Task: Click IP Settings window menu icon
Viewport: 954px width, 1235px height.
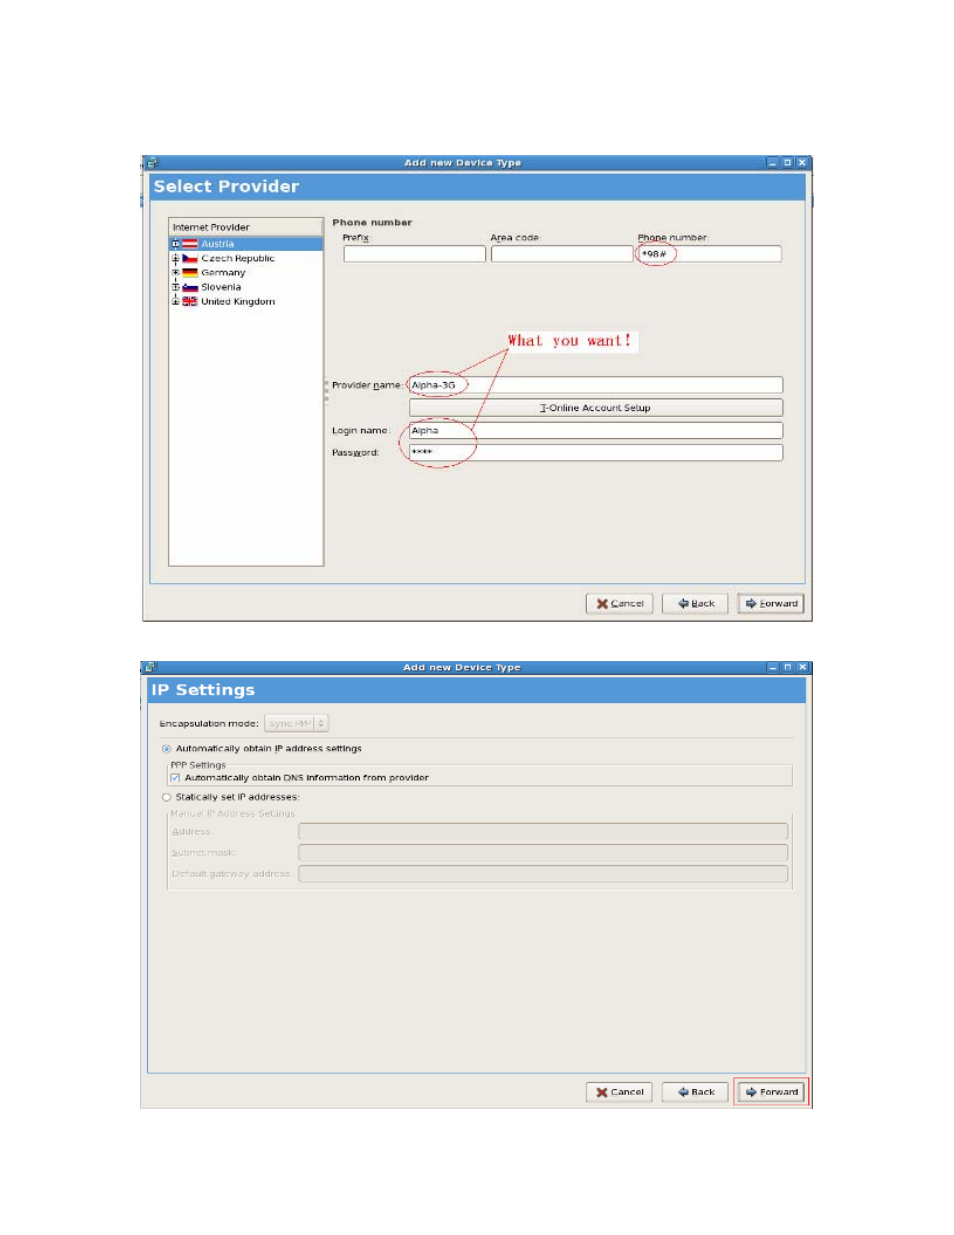Action: click(150, 667)
